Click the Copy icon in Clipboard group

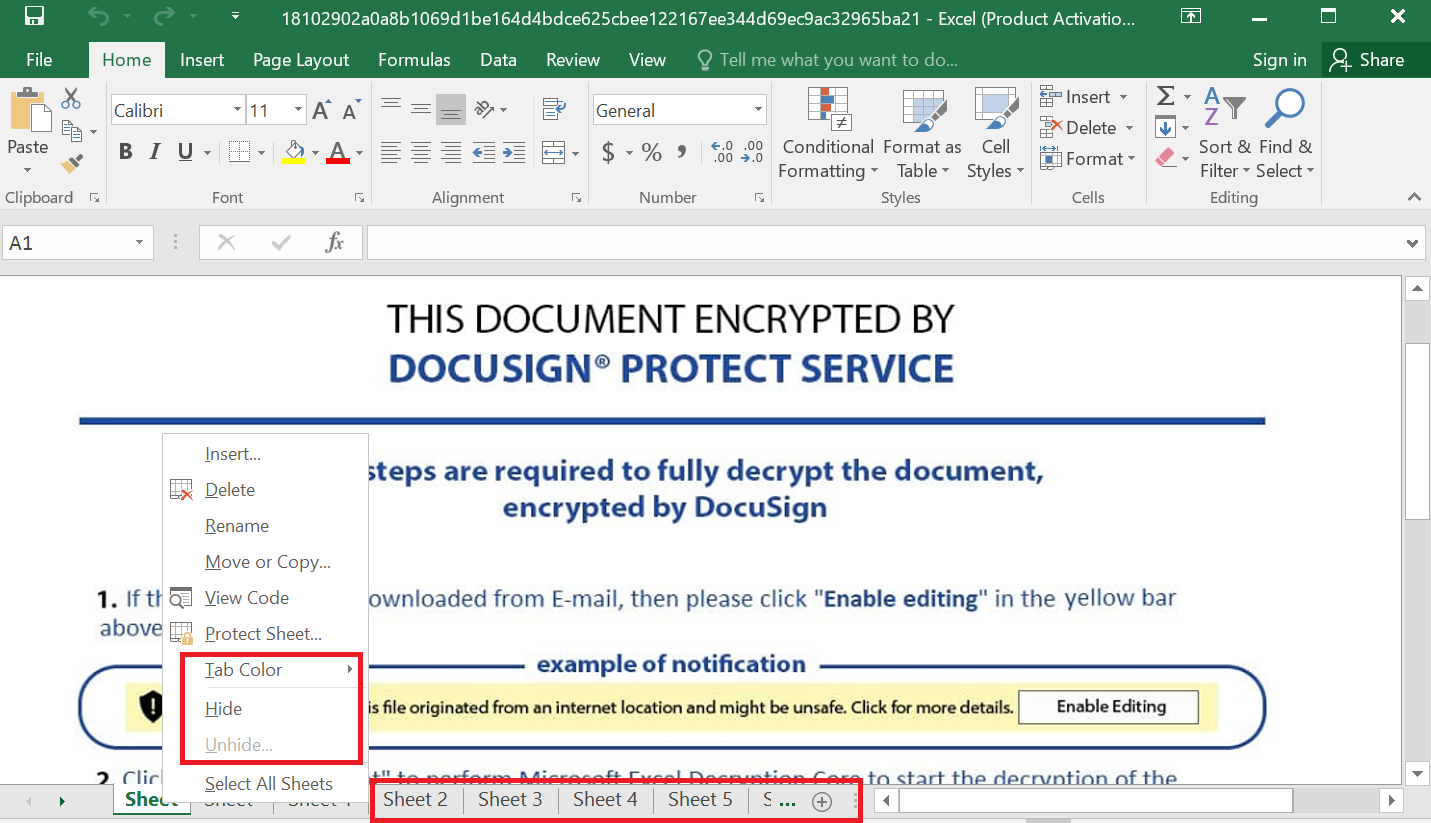(71, 130)
